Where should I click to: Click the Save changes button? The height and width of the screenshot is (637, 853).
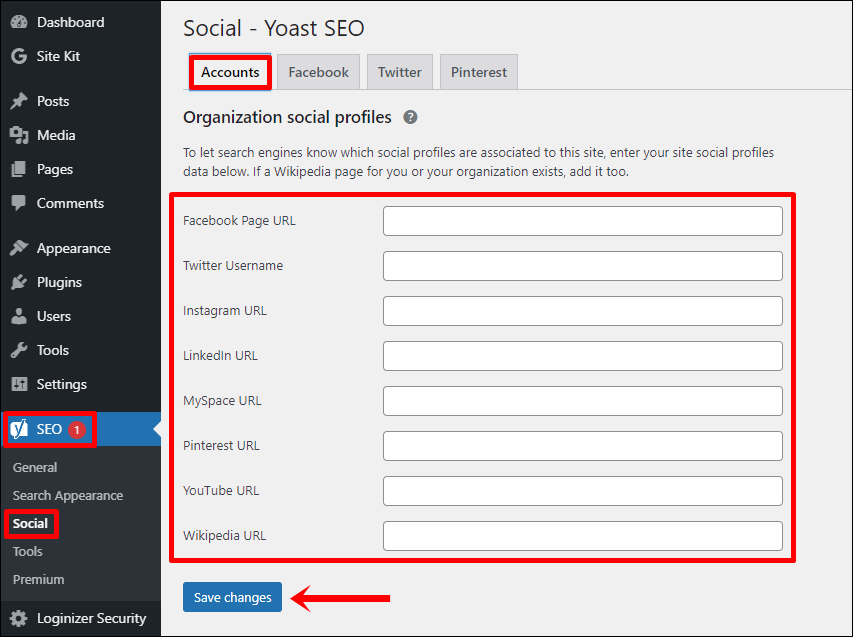232,597
